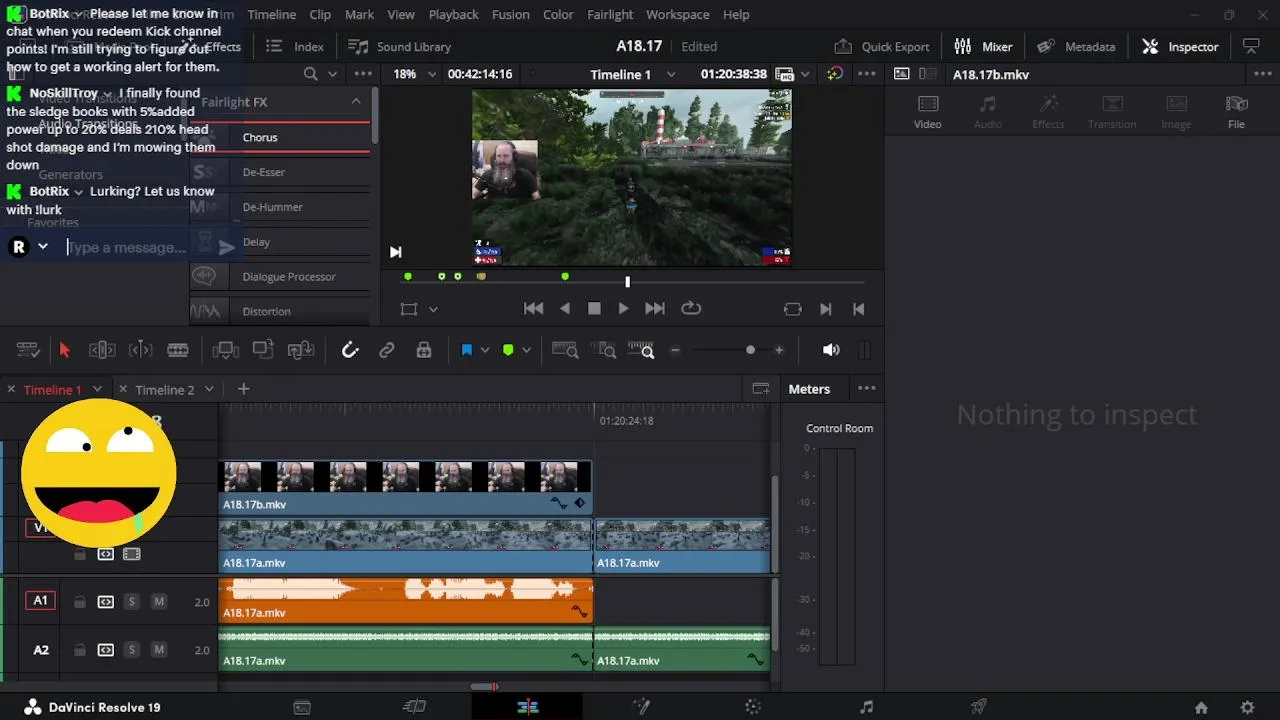Click the Replace Clip icon
Viewport: 1280px width, 720px height.
pos(301,350)
